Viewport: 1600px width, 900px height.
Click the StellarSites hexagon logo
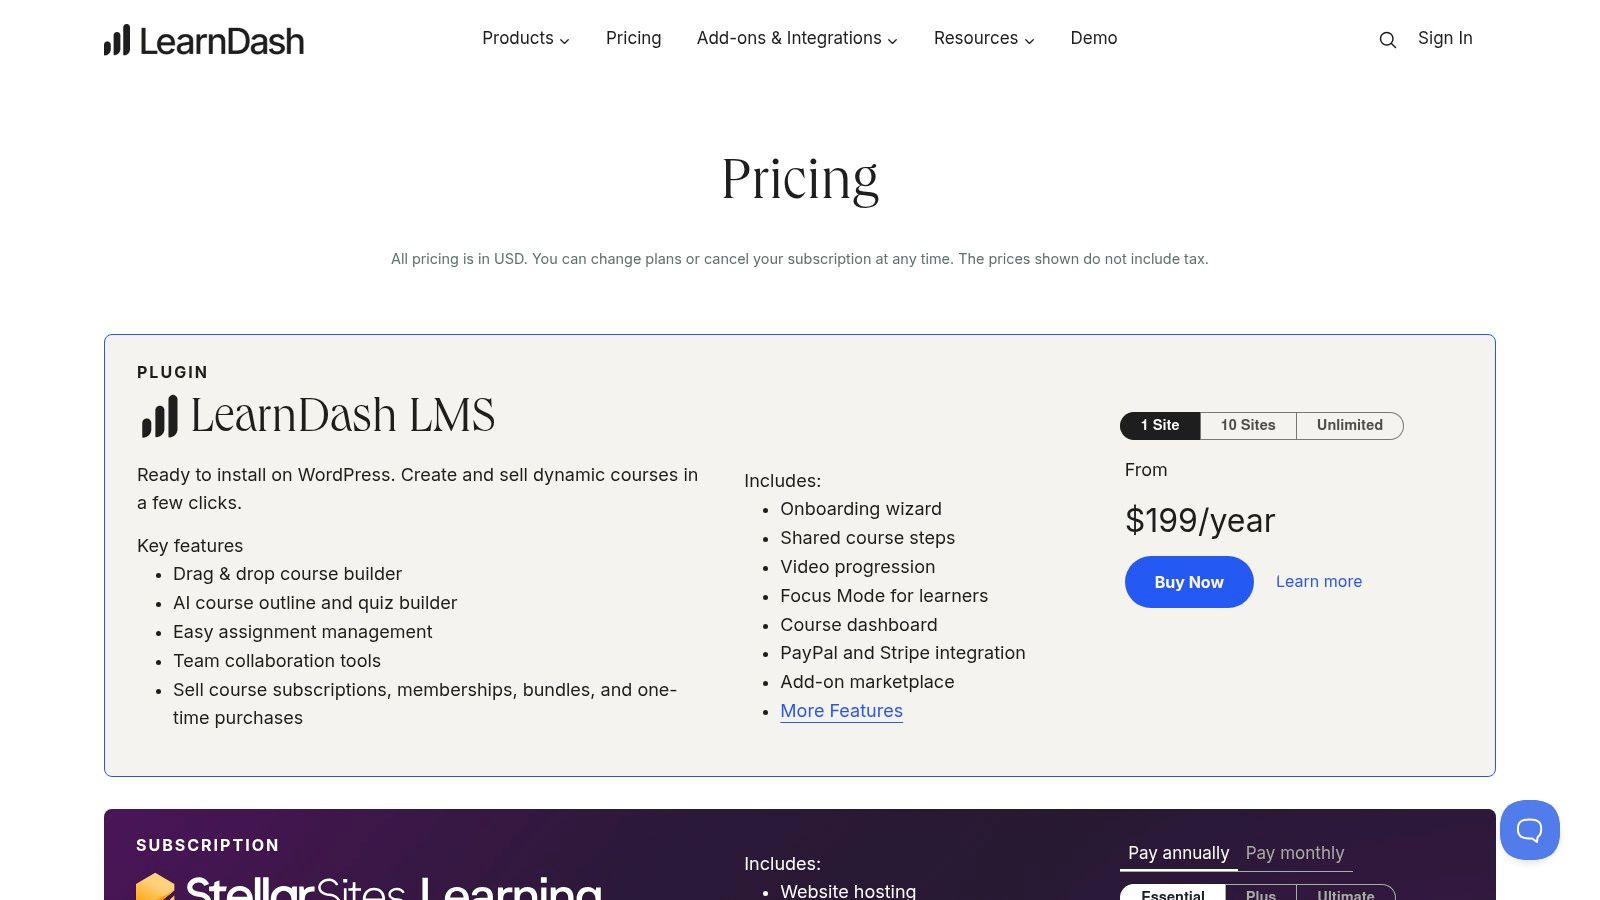coord(157,888)
